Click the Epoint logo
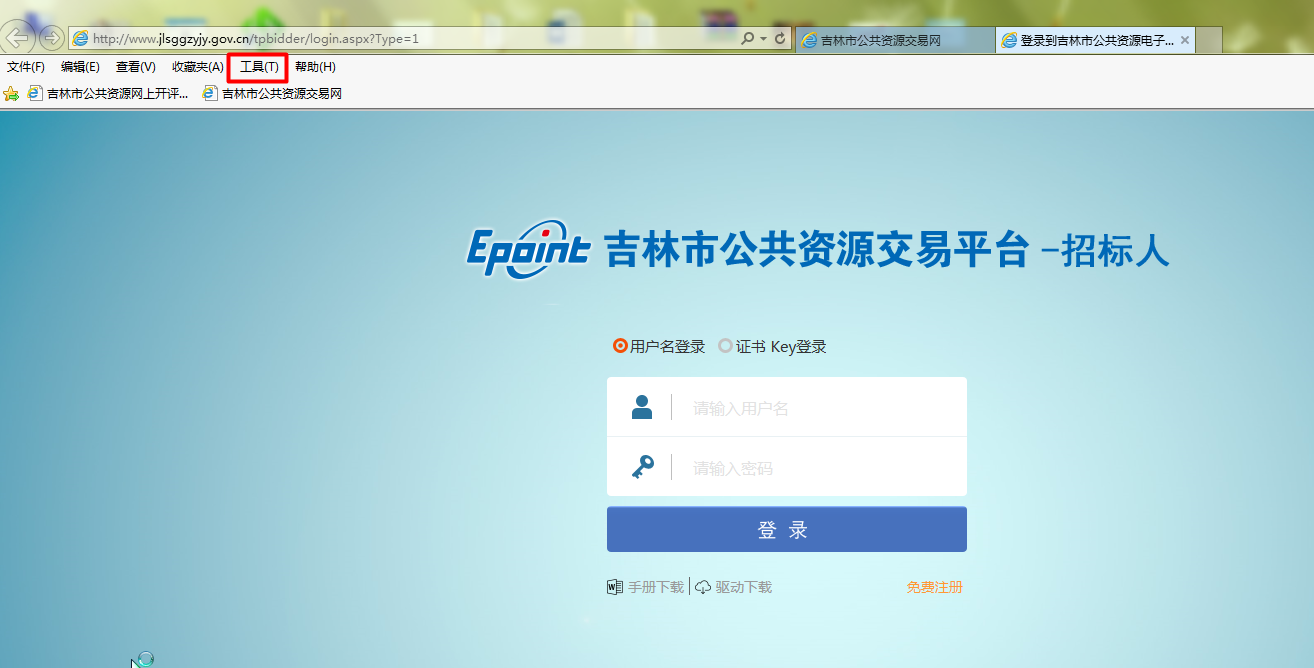 pyautogui.click(x=528, y=248)
